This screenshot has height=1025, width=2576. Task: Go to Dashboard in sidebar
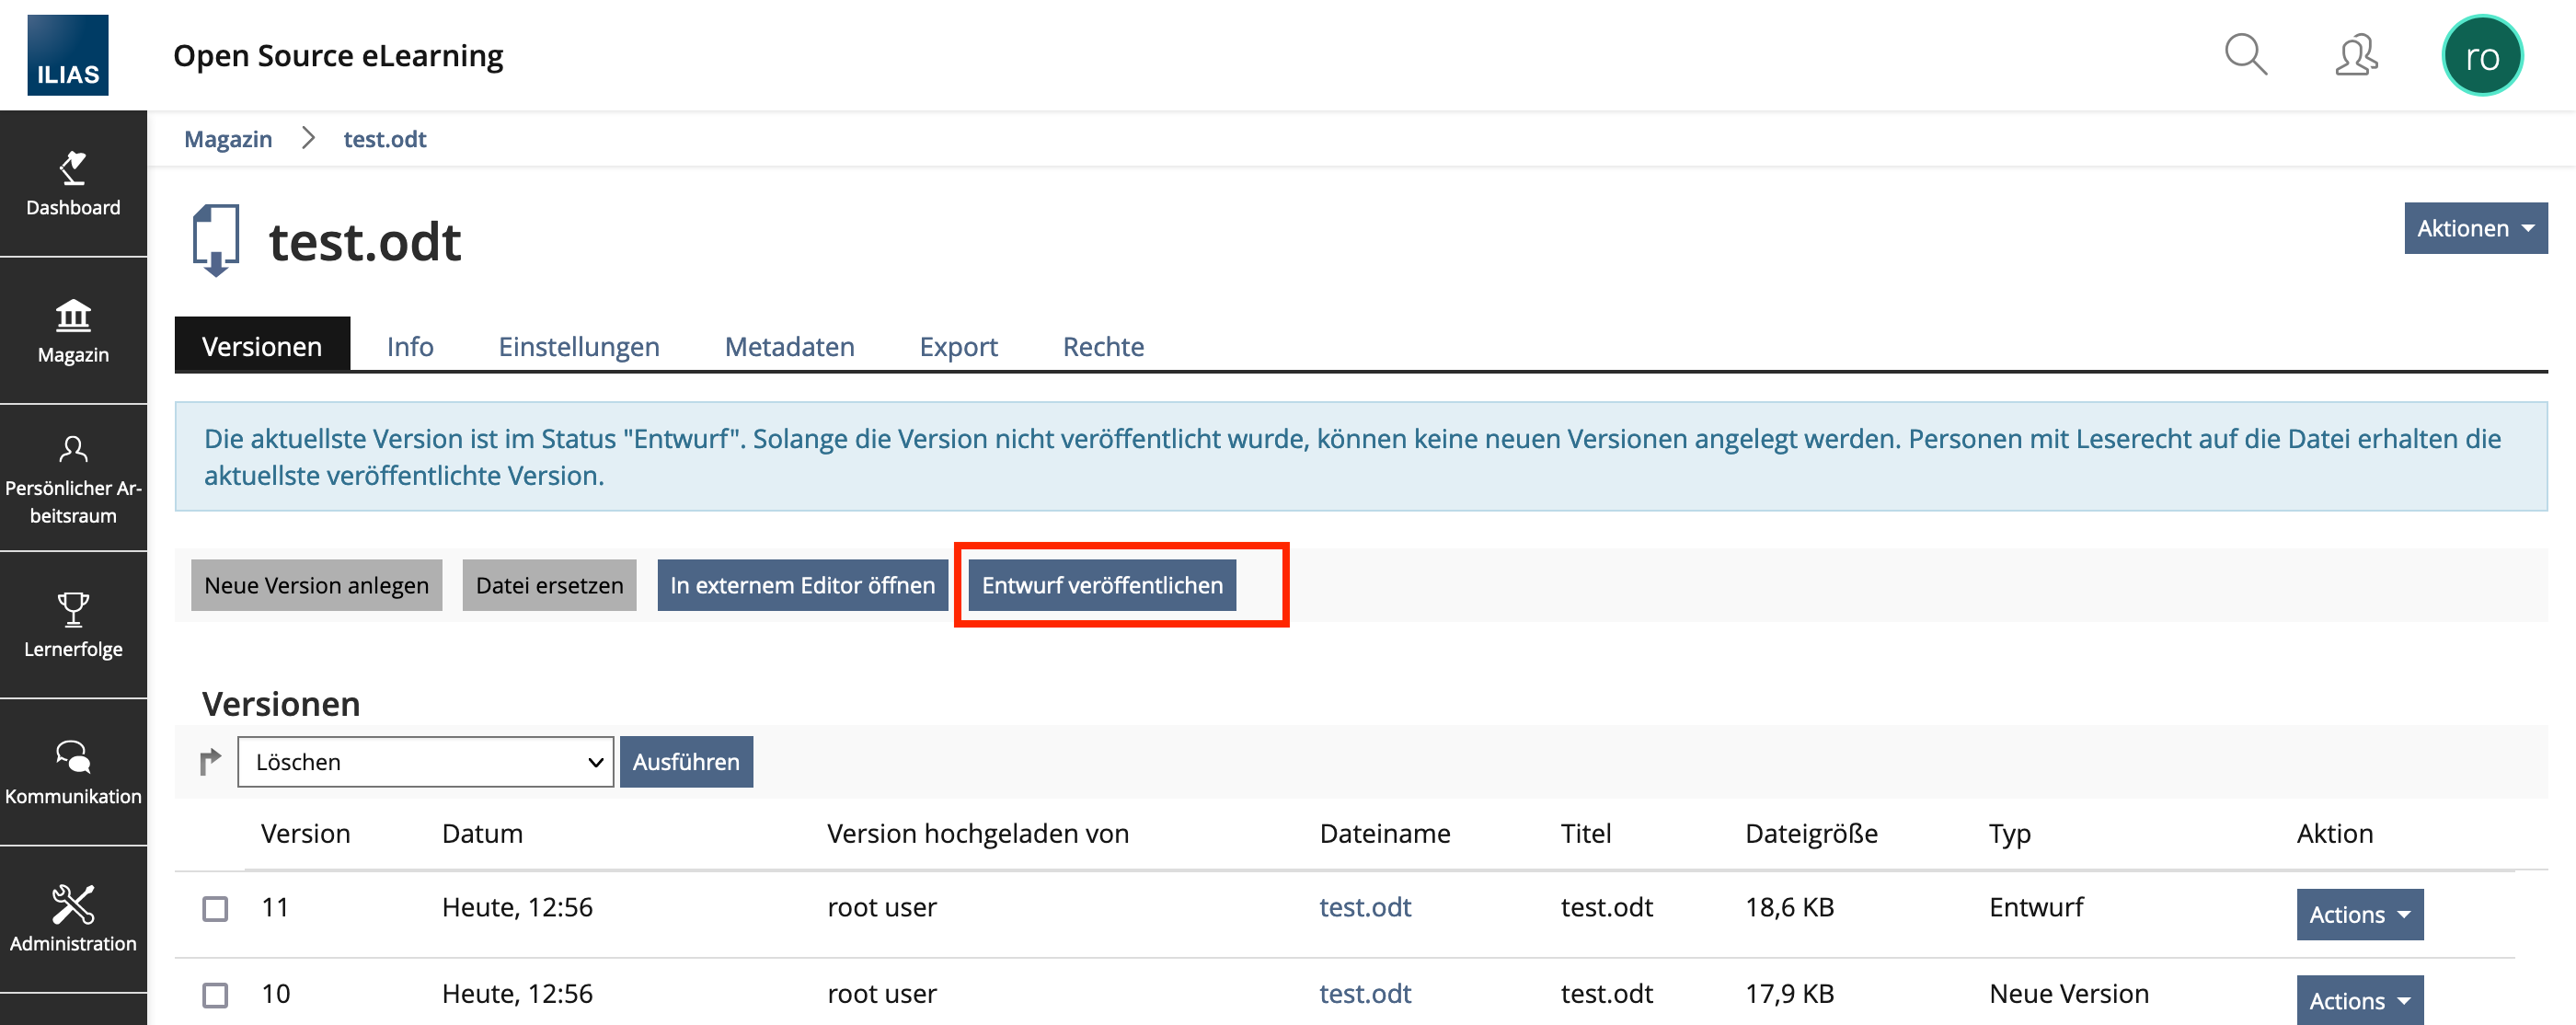point(73,184)
